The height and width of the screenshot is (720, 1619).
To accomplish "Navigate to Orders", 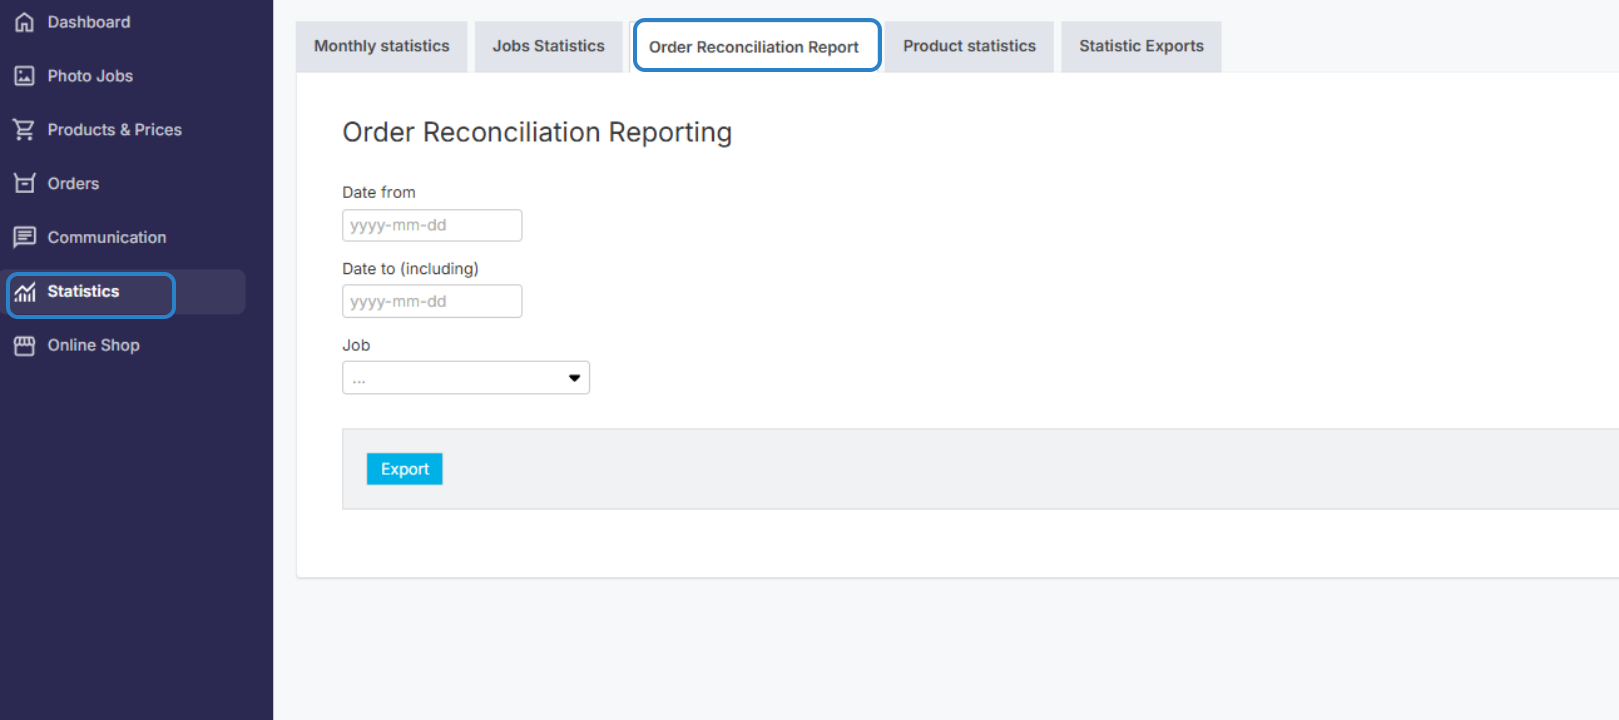I will pyautogui.click(x=73, y=184).
